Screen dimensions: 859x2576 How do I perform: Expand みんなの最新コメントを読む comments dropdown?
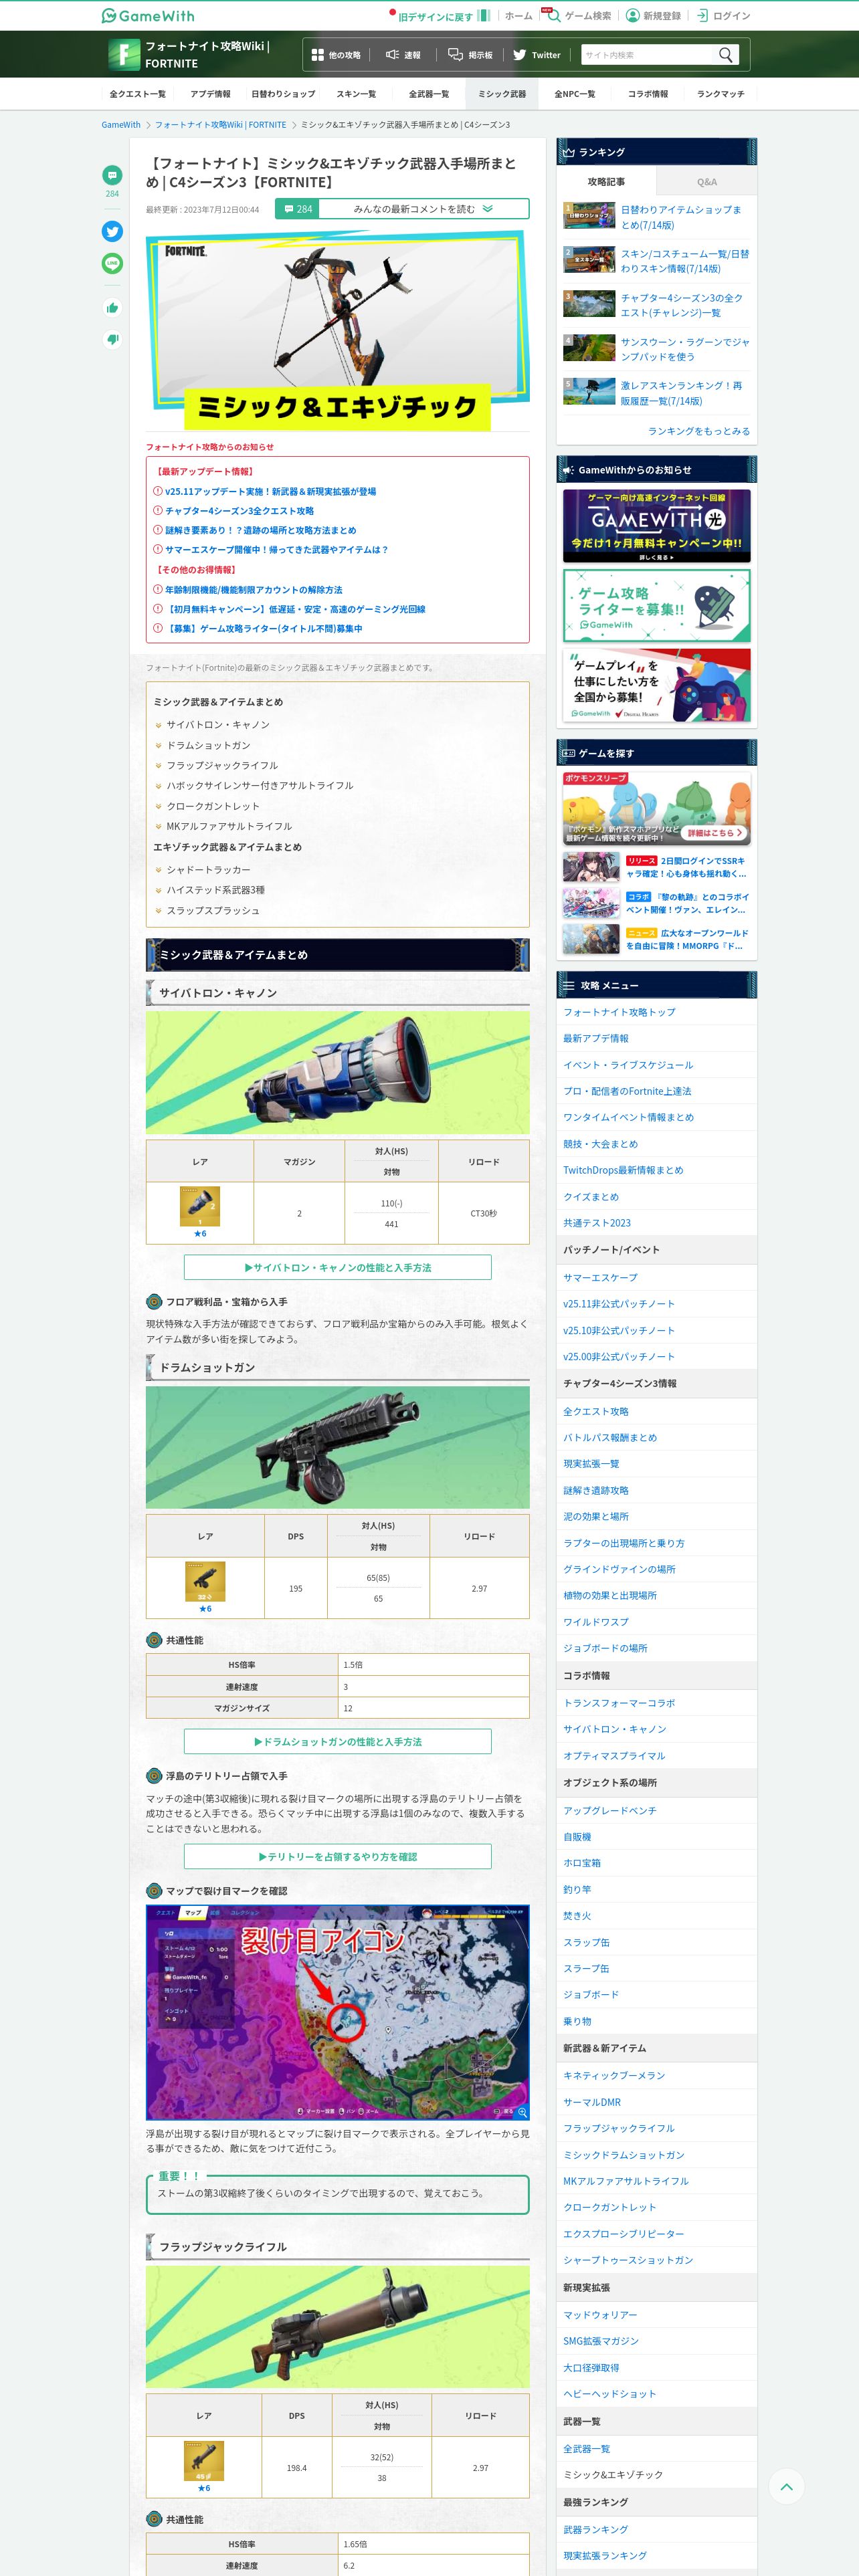423,209
